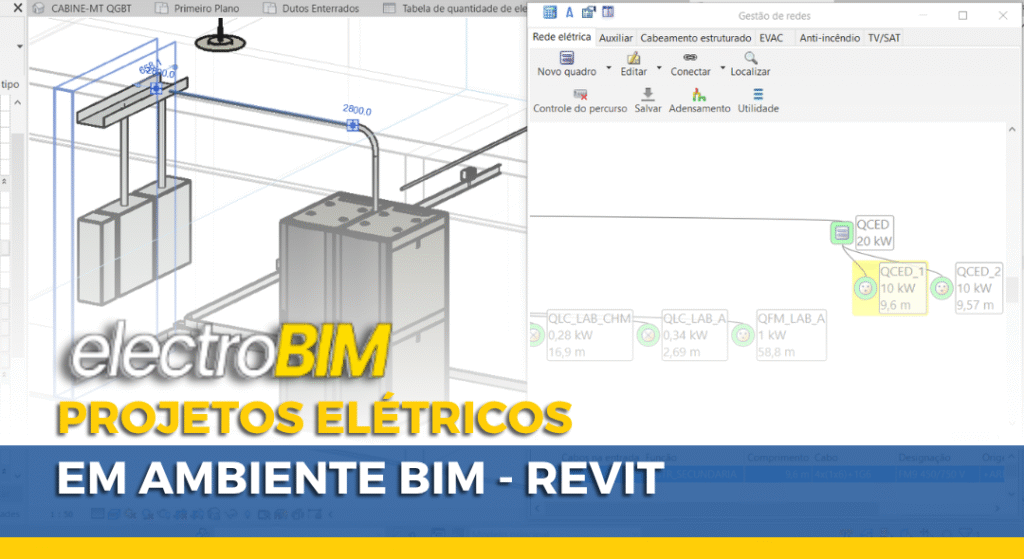Viewport: 1024px width, 559px height.
Task: Click the CABINE-MT QGBT view tab icon
Action: (x=39, y=8)
